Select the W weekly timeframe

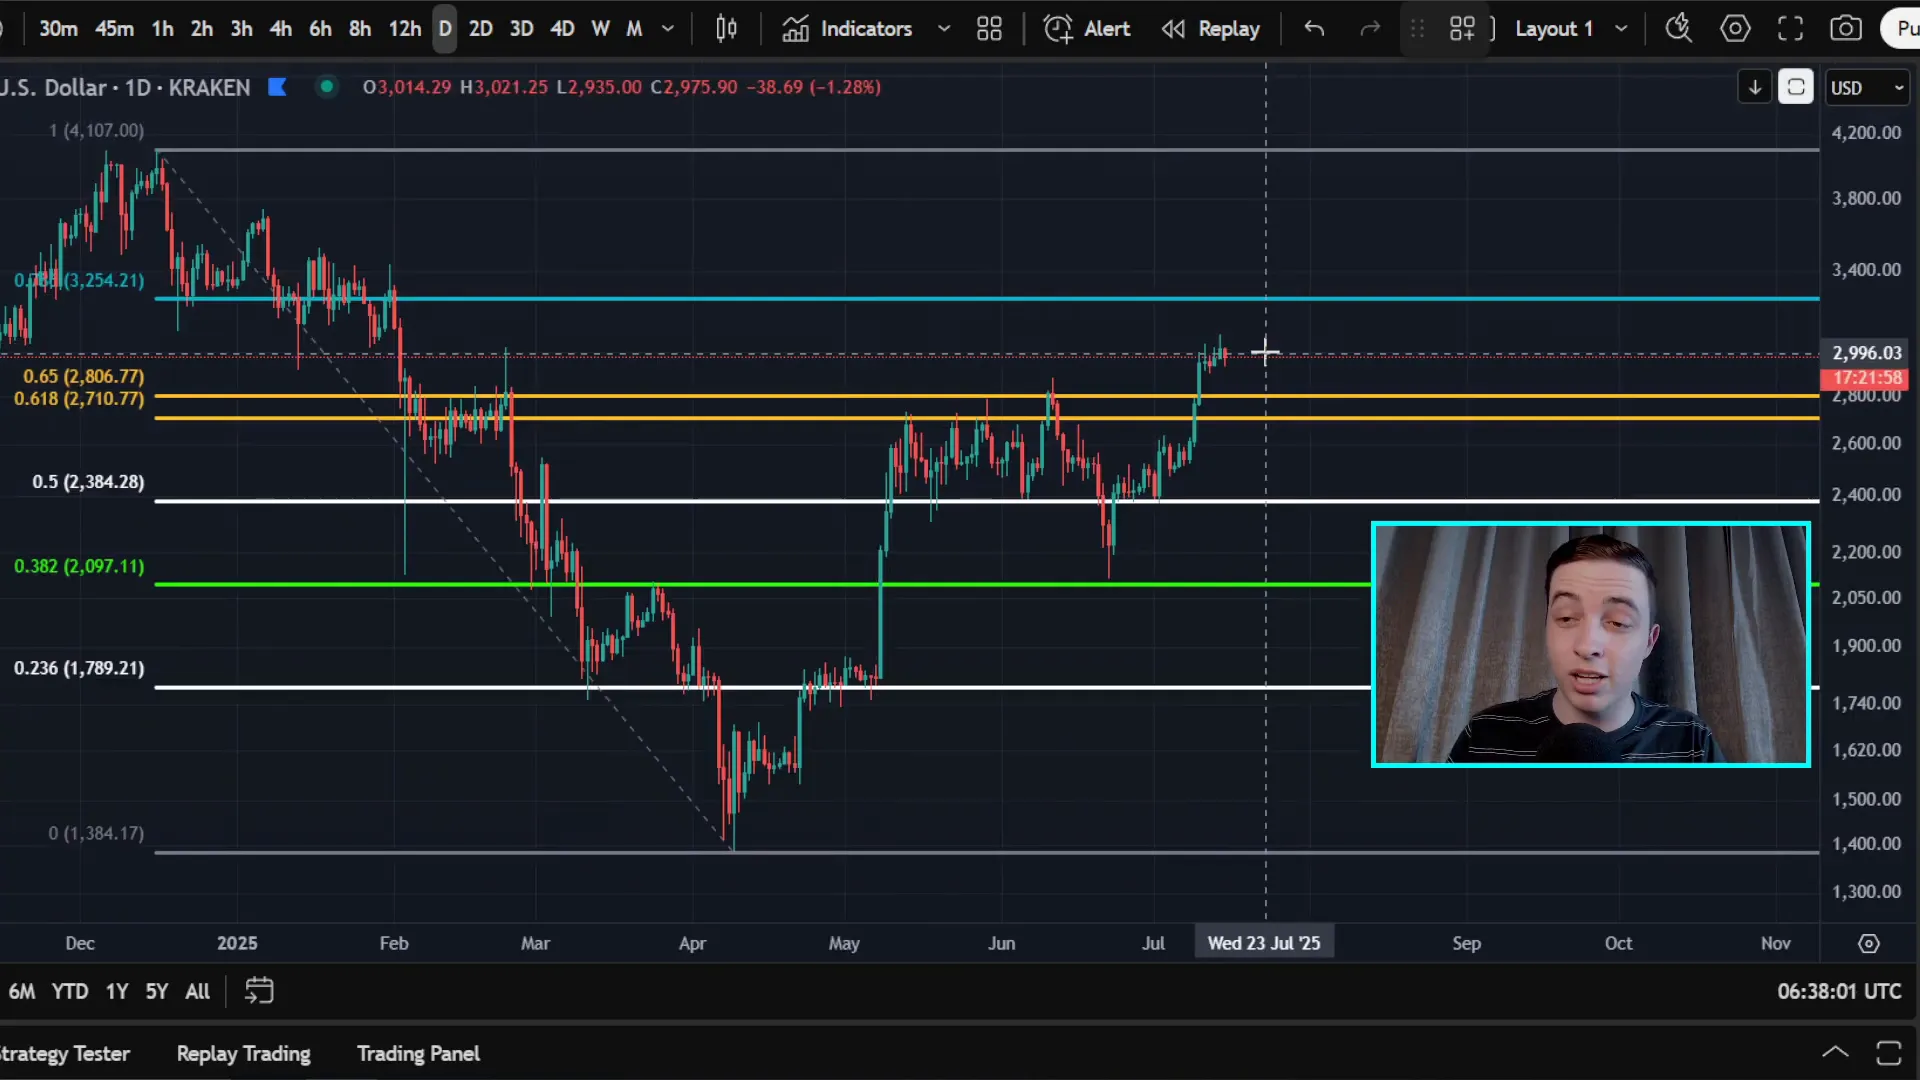(x=600, y=28)
